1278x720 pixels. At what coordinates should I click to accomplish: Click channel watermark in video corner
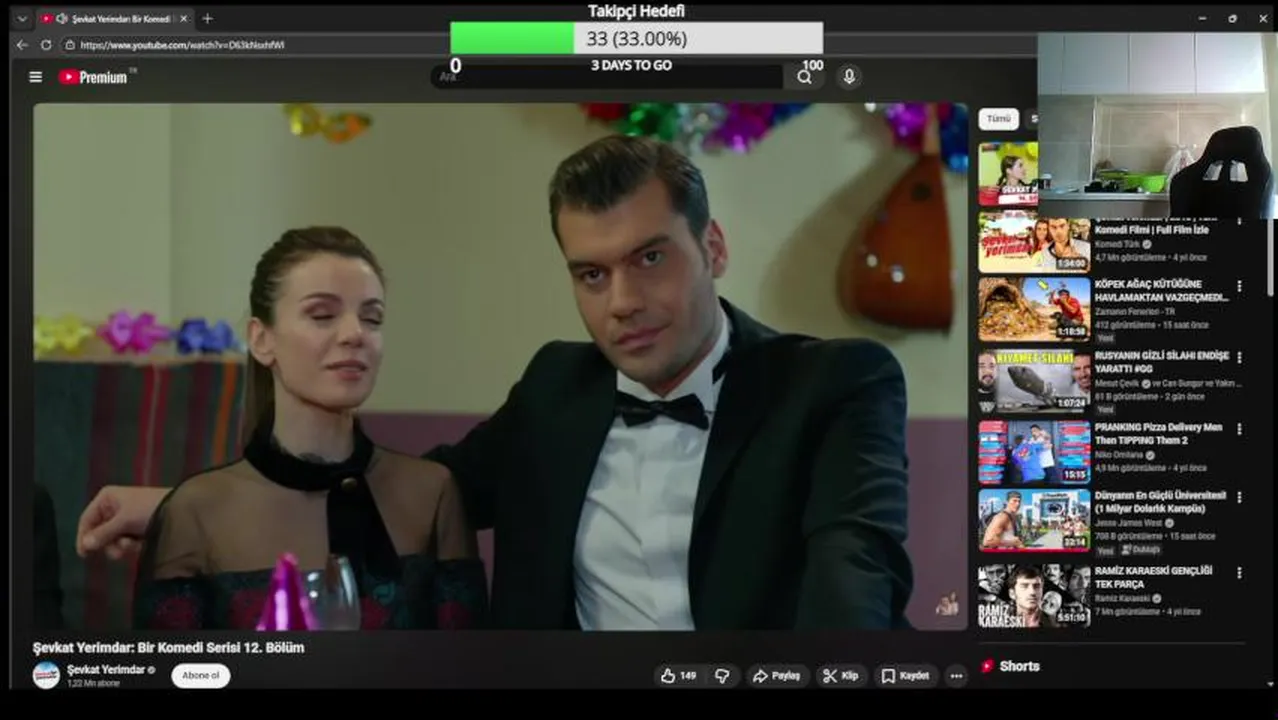coord(946,605)
